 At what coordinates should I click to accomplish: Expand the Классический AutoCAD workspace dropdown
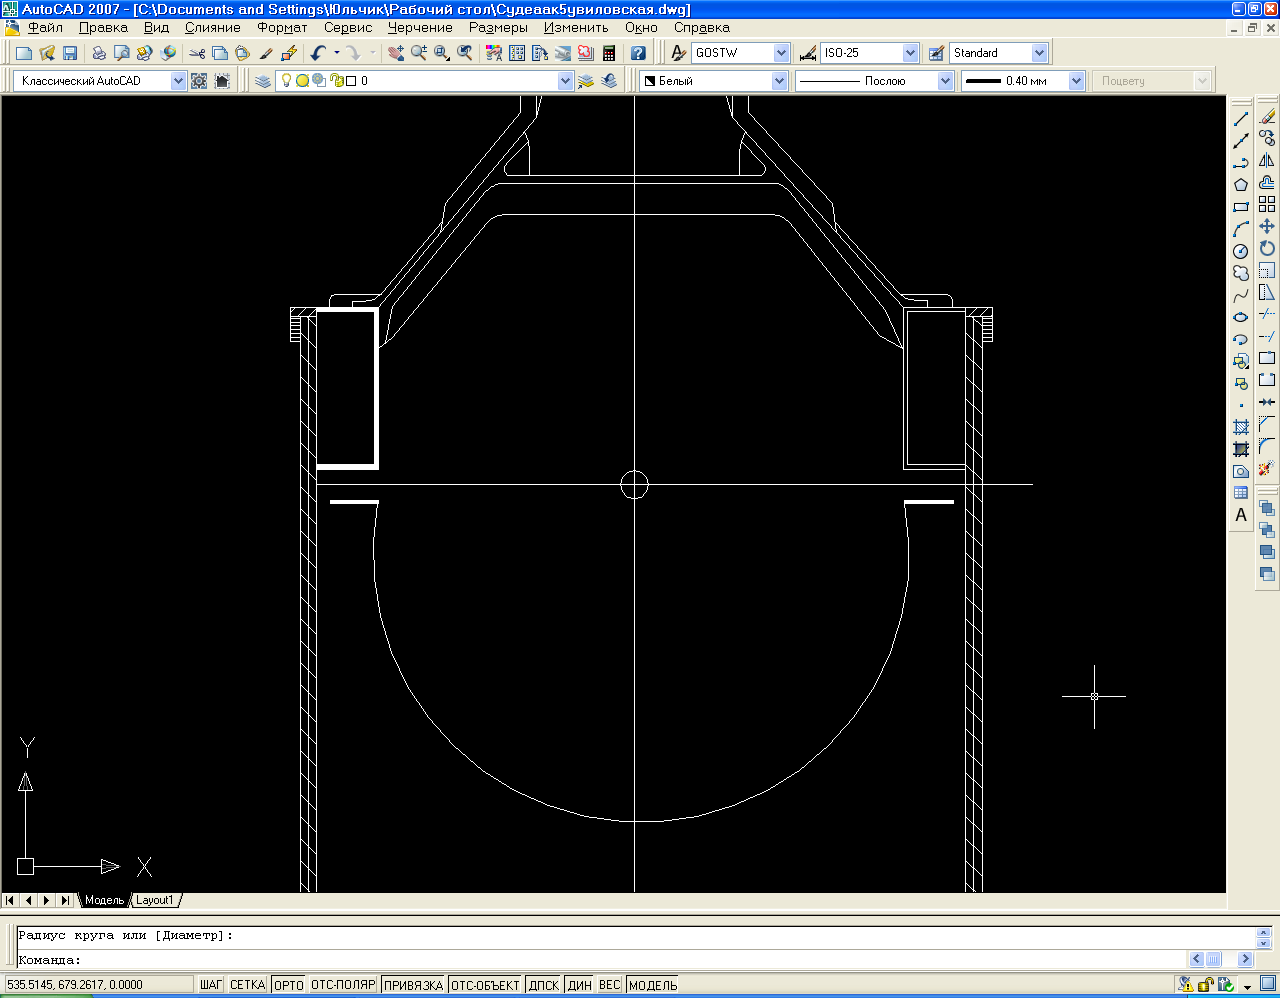coord(178,81)
